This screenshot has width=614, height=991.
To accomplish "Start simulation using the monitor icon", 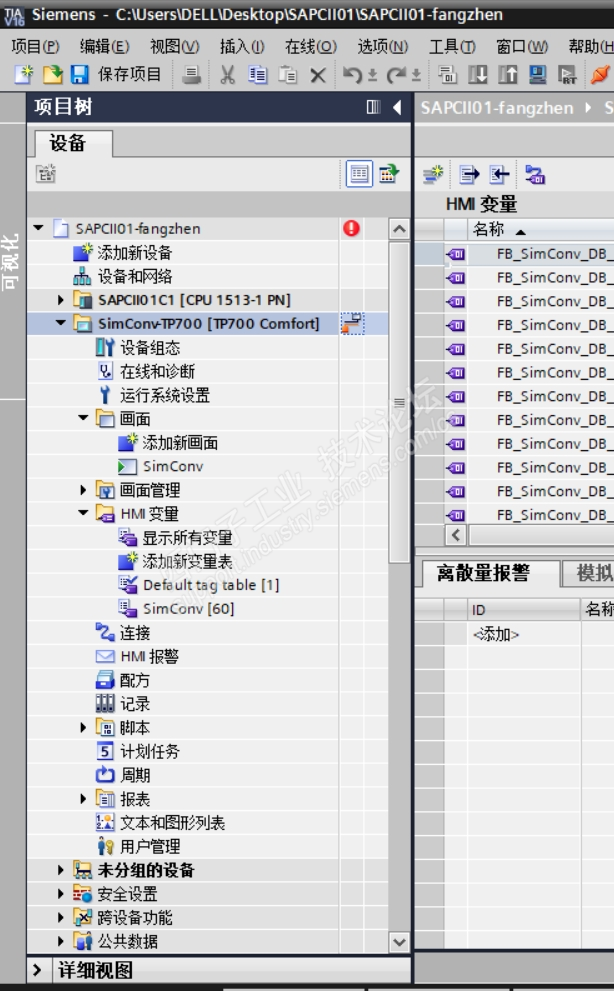I will click(537, 75).
